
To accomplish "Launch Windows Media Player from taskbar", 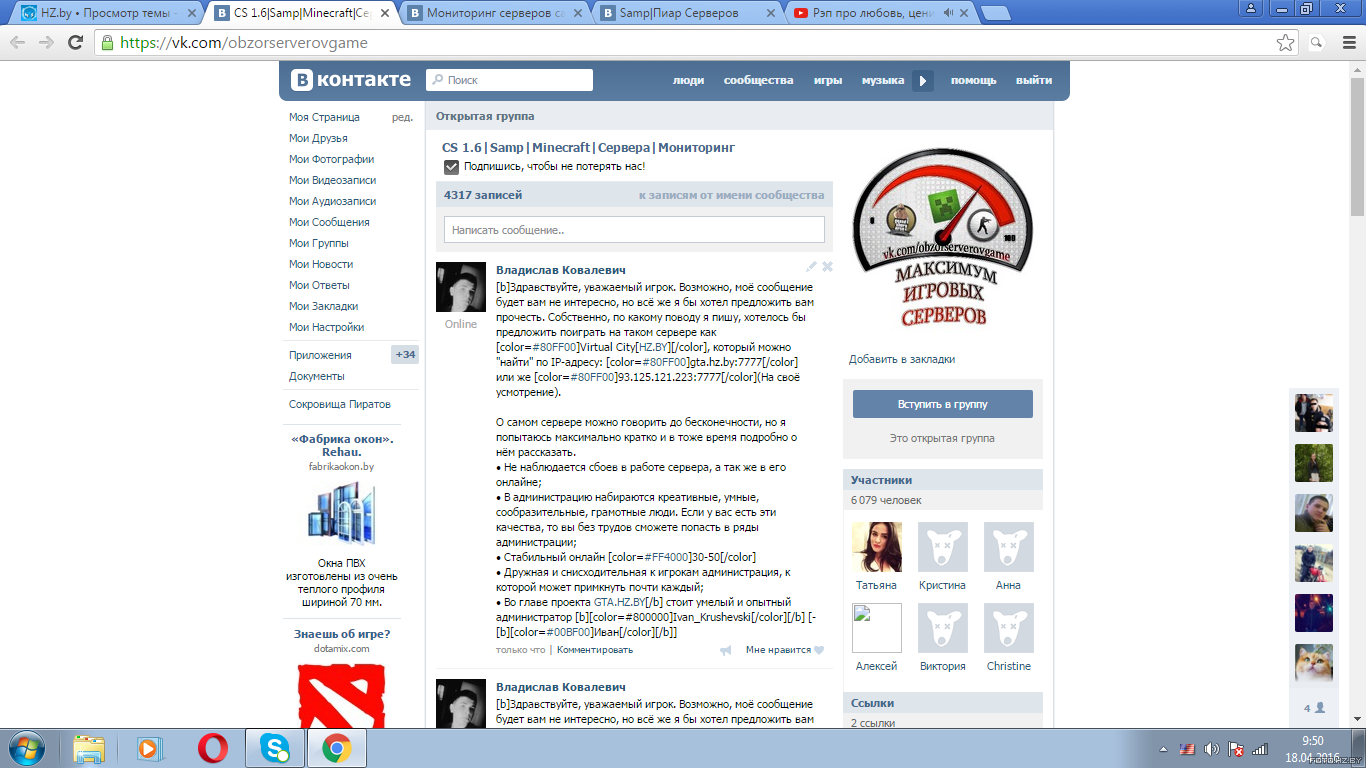I will (x=150, y=748).
